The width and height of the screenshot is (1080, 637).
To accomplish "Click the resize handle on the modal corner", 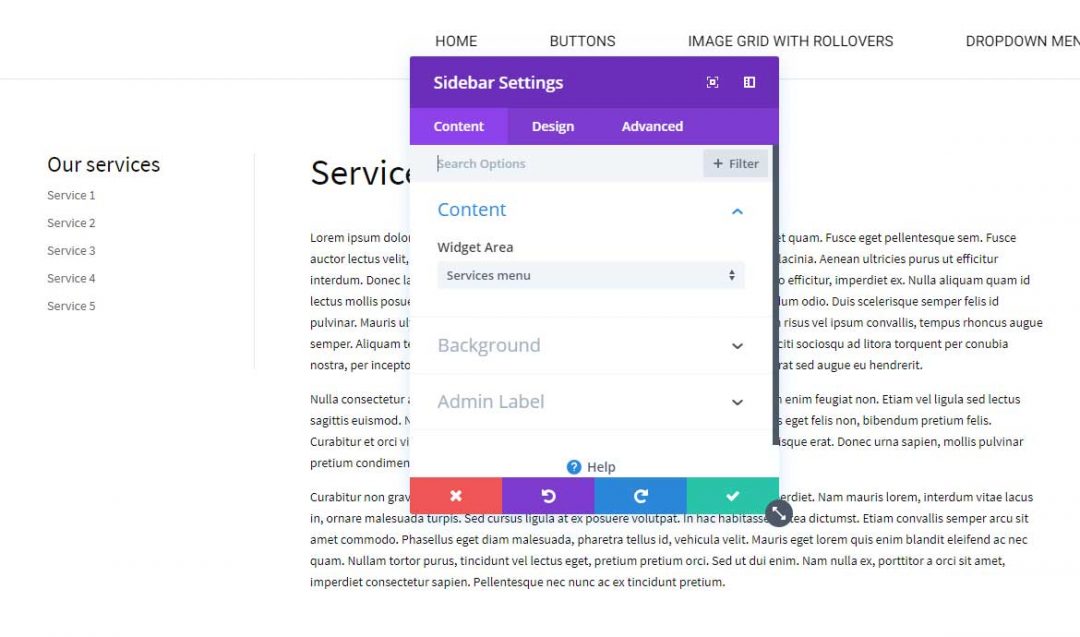I will pyautogui.click(x=778, y=513).
